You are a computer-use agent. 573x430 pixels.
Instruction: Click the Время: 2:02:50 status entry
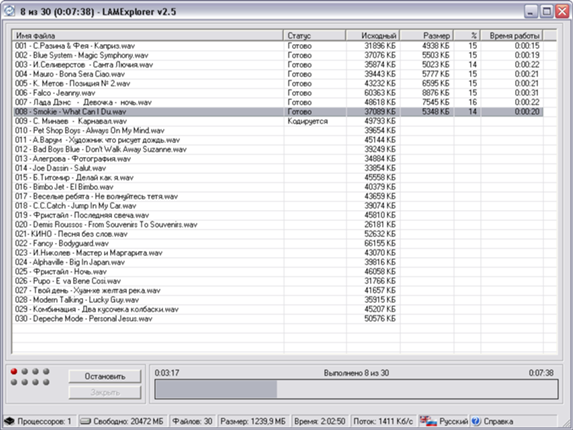tap(320, 421)
